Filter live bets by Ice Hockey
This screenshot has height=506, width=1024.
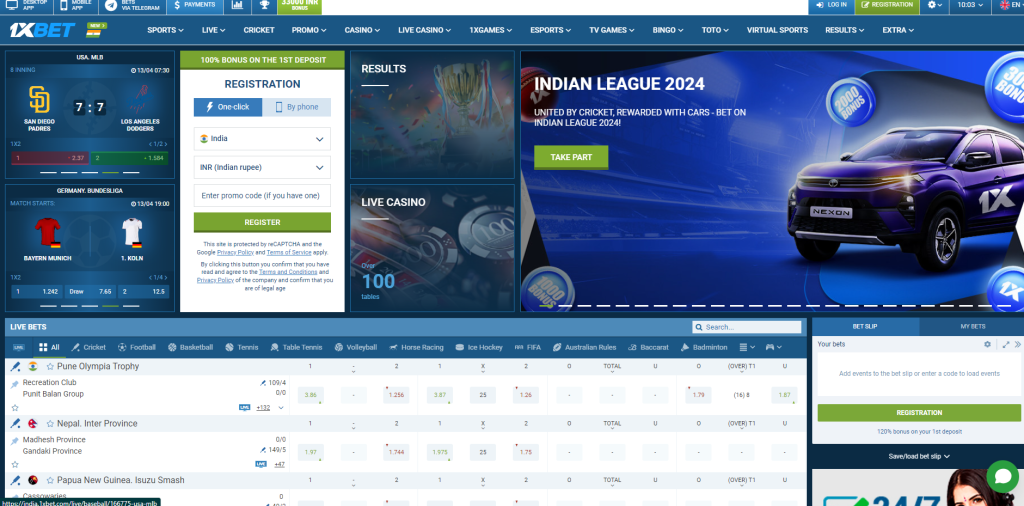click(479, 347)
